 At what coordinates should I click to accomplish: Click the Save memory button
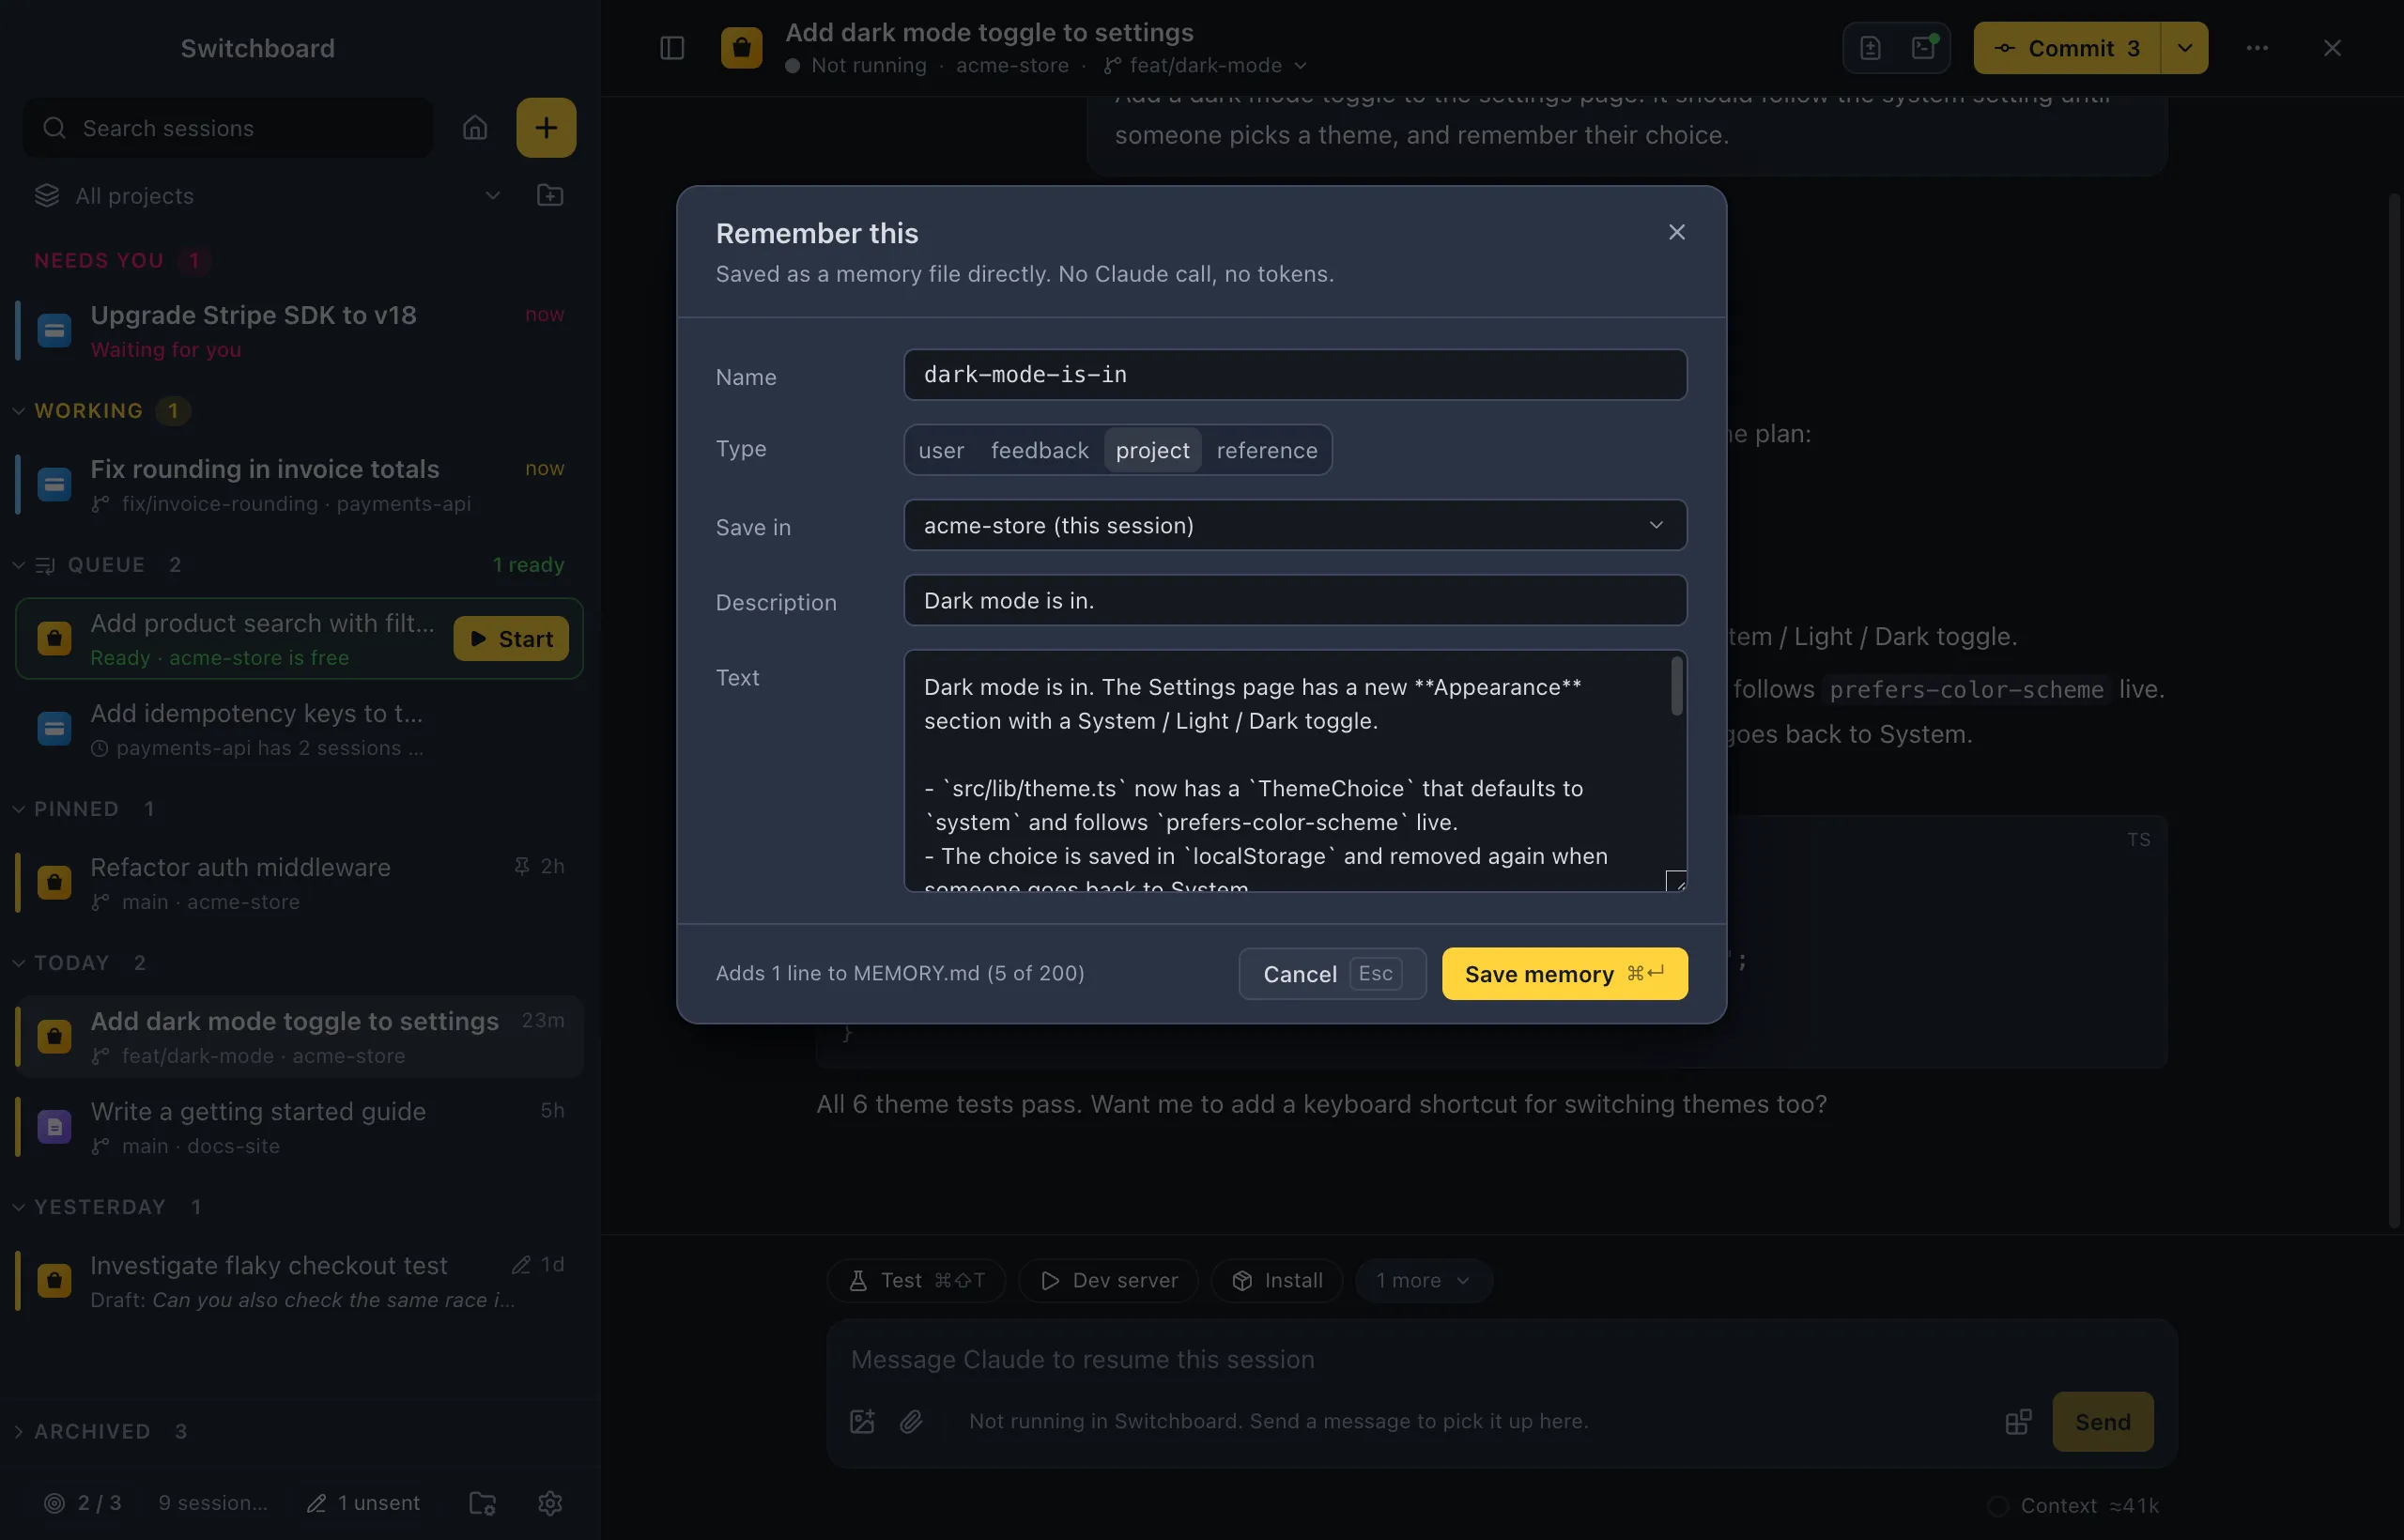(x=1564, y=974)
